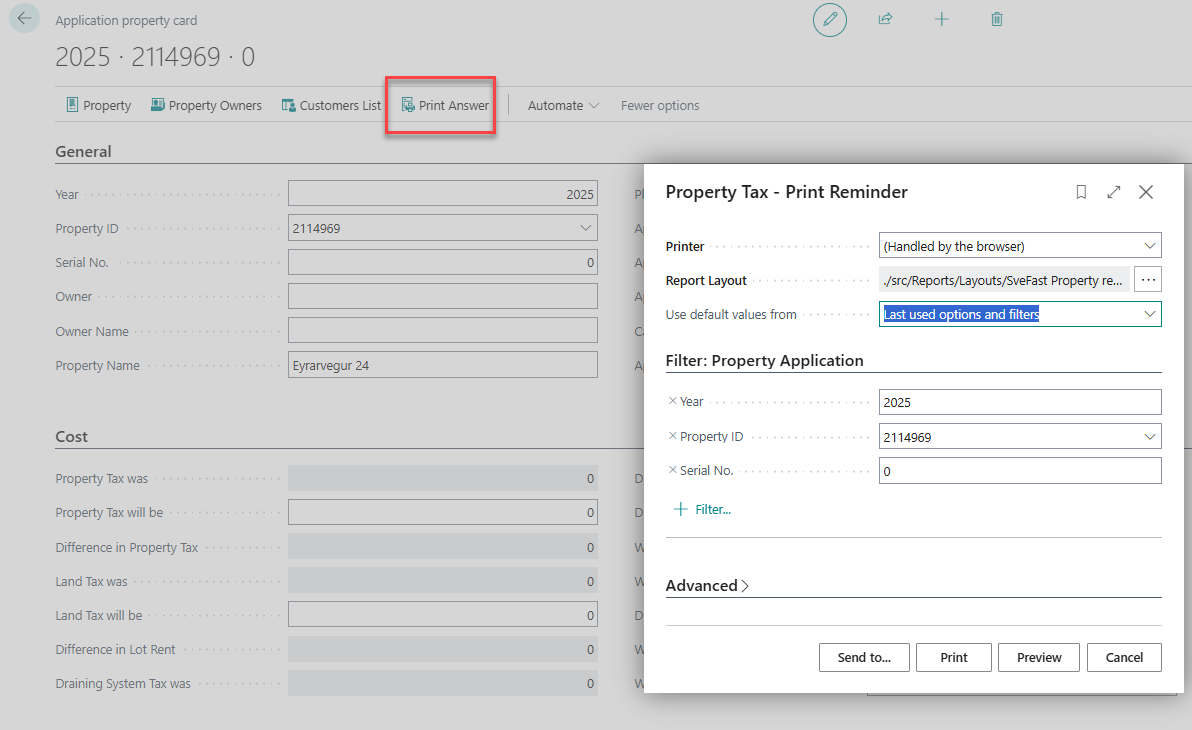
Task: Click the pencil edit icon
Action: [x=829, y=19]
